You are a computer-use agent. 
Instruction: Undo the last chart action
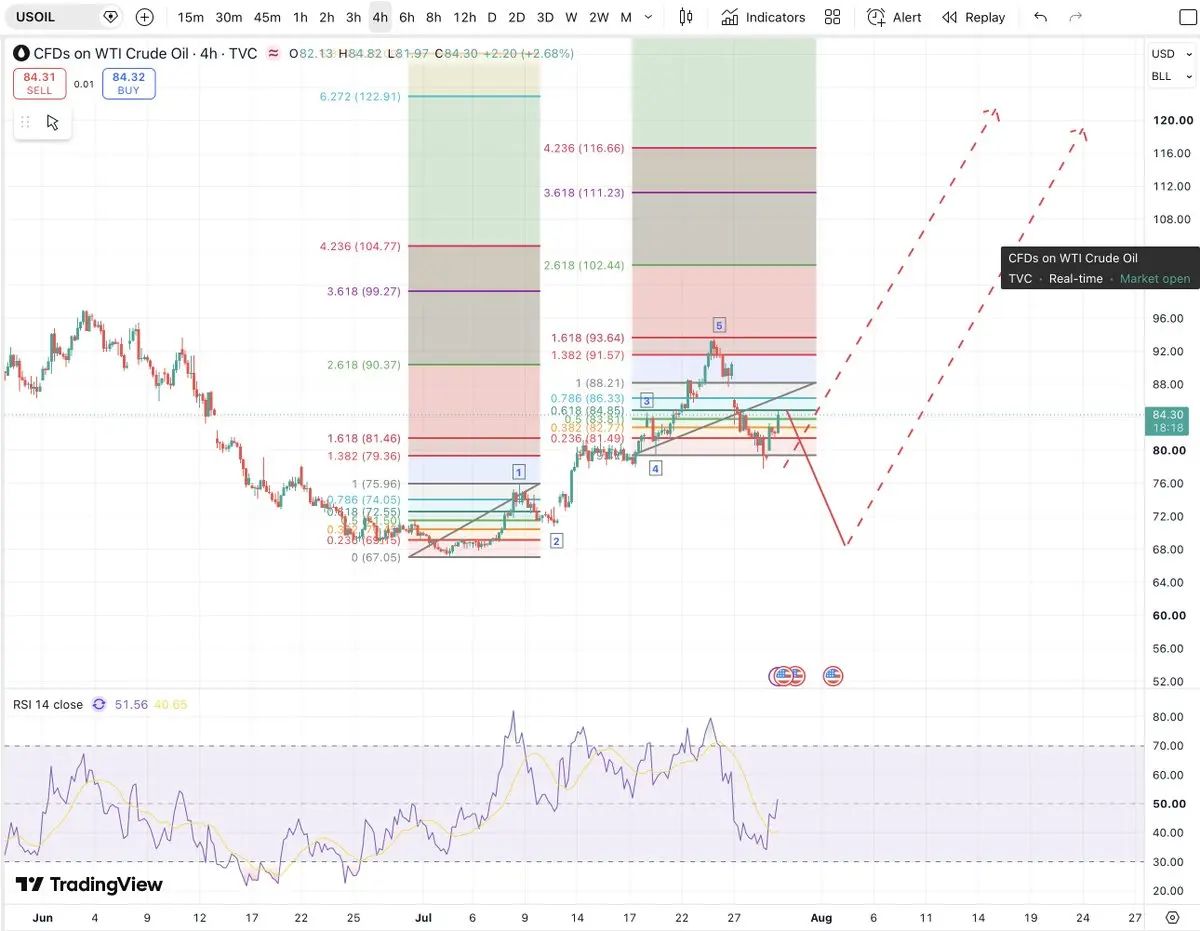(x=1041, y=17)
